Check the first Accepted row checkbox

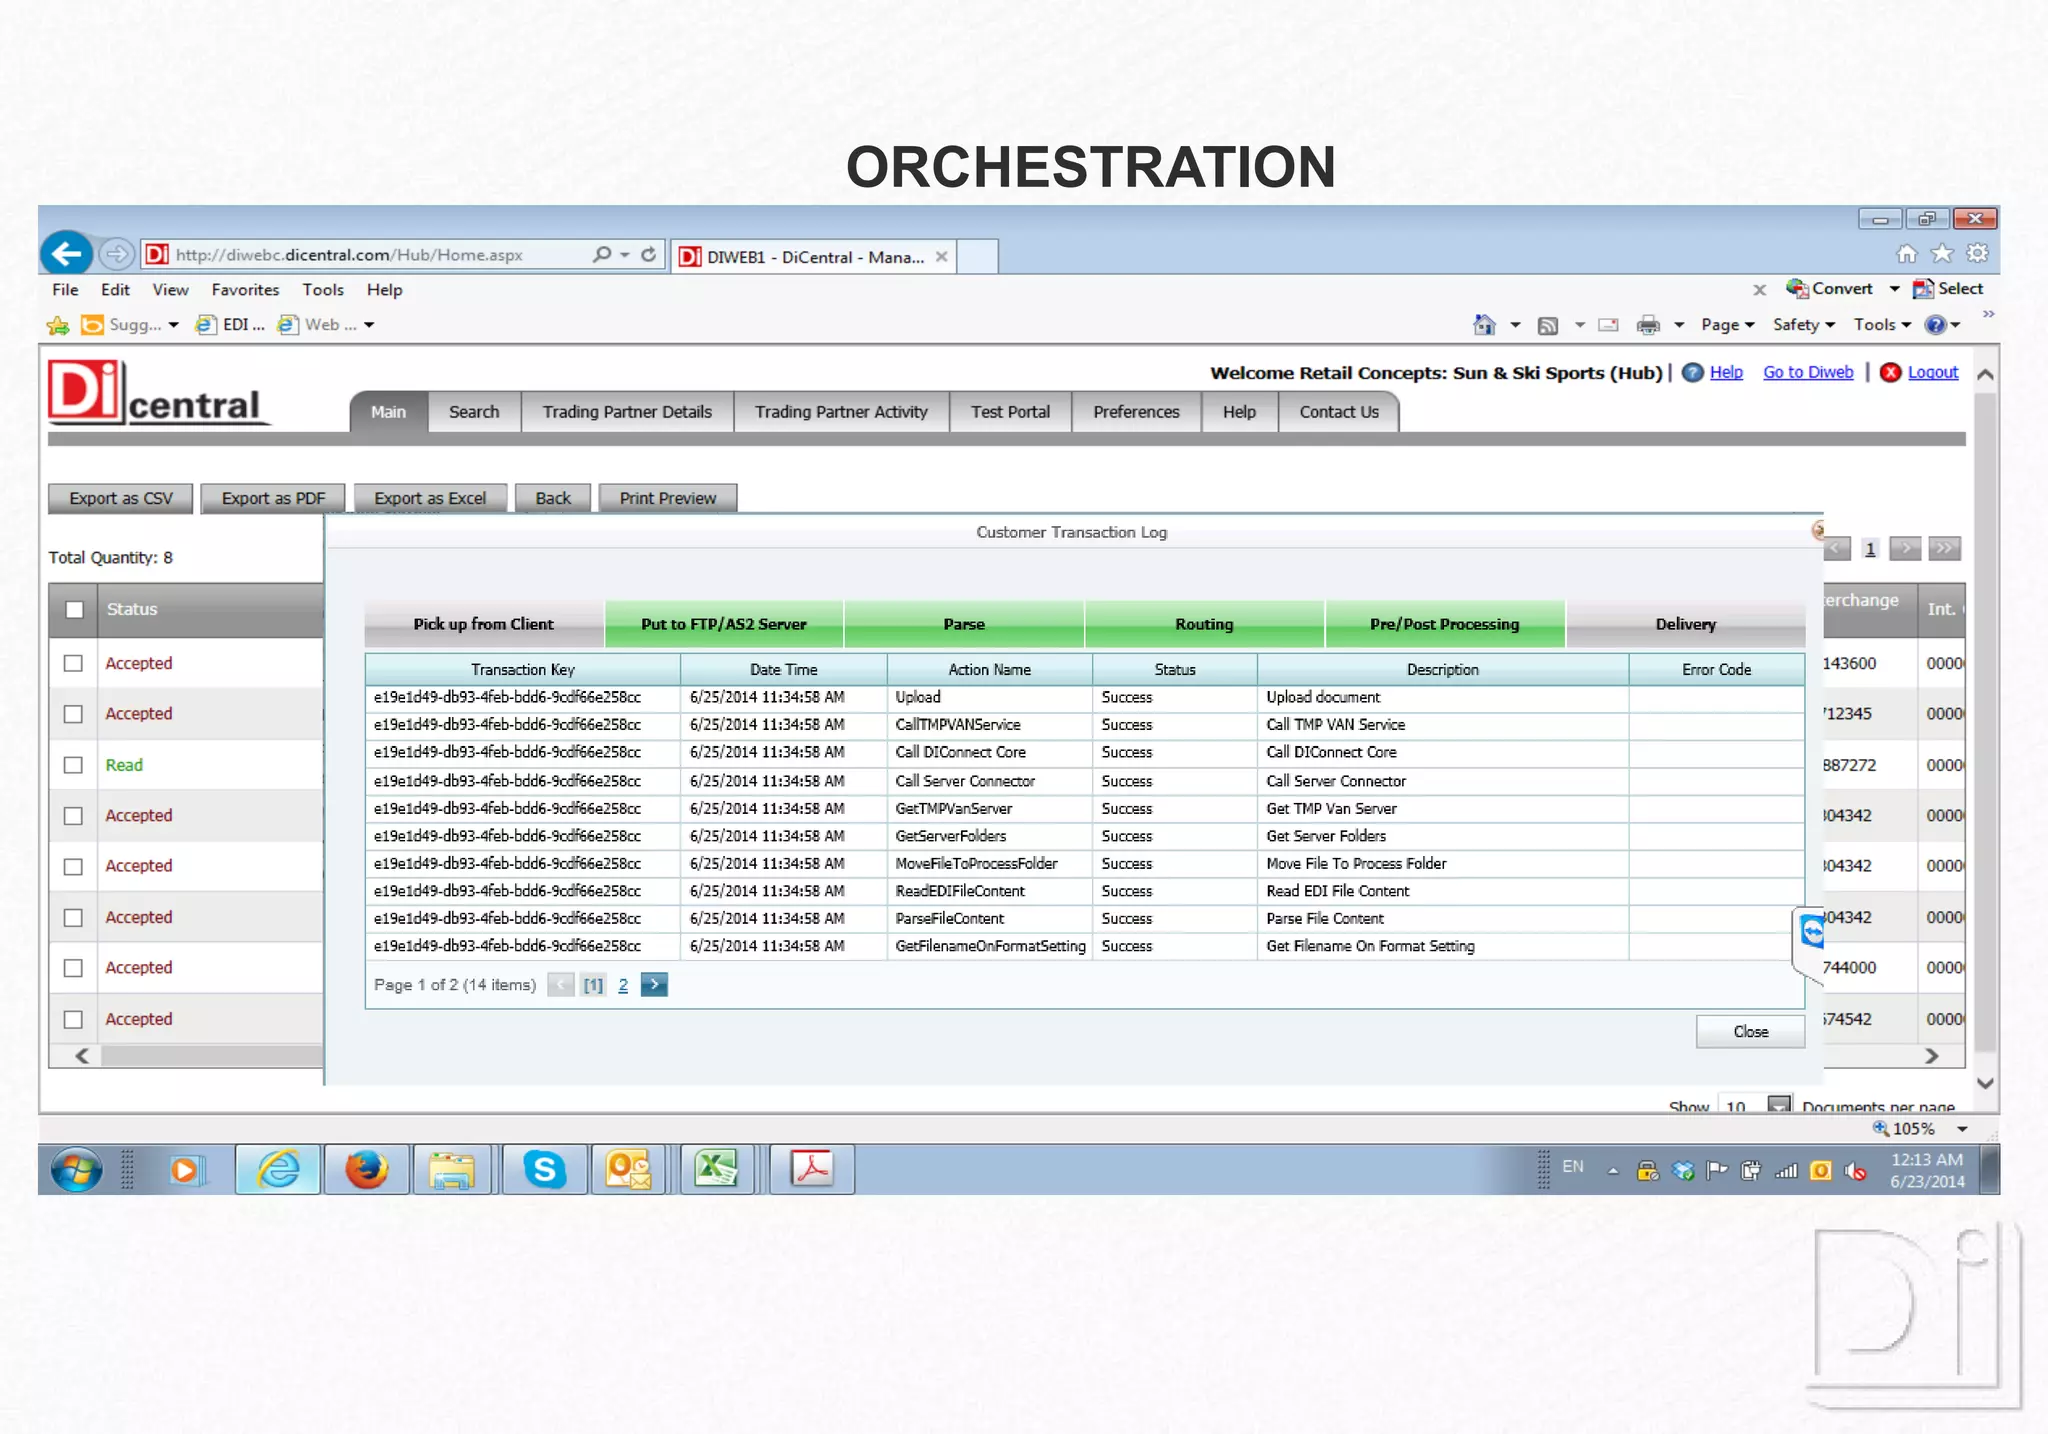tap(73, 663)
